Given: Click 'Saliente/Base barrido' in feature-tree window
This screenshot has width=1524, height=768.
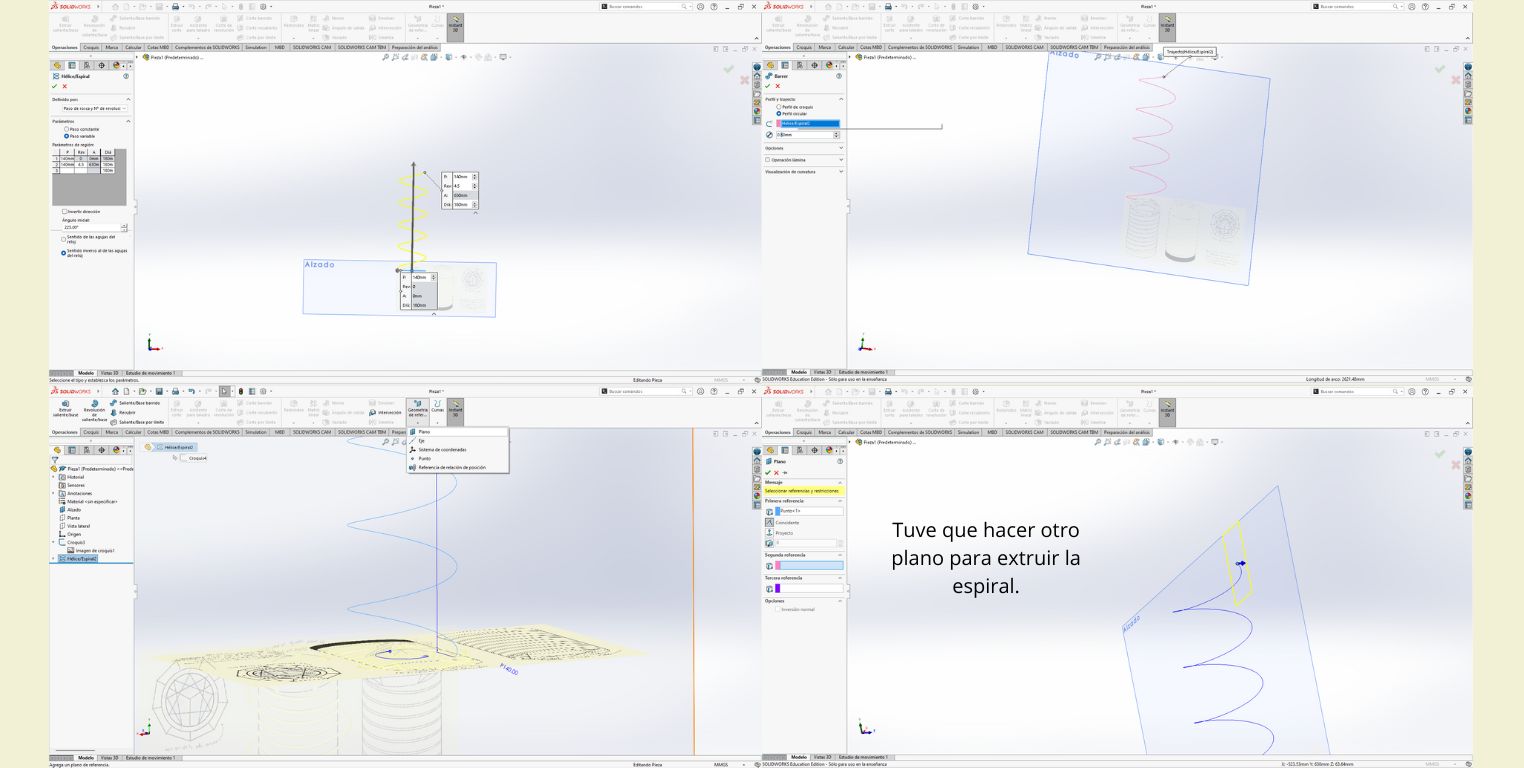Looking at the screenshot, I should [x=136, y=403].
